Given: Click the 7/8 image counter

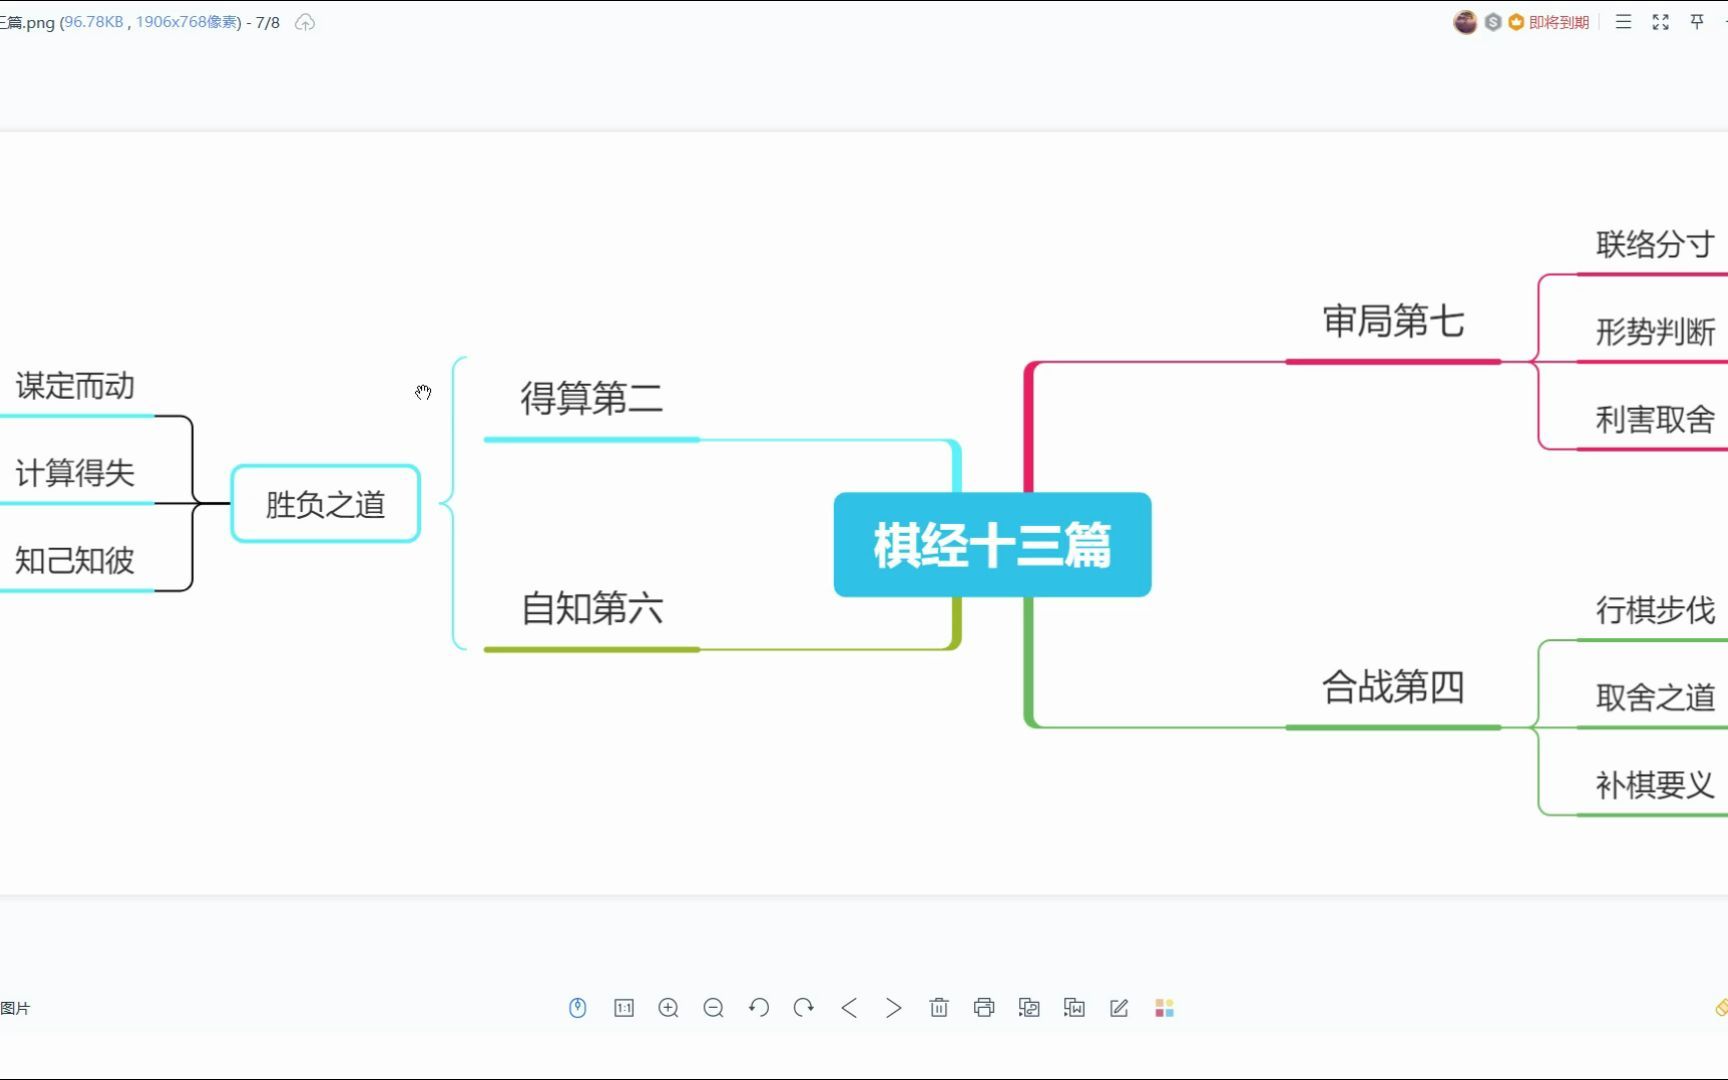Looking at the screenshot, I should pos(268,22).
